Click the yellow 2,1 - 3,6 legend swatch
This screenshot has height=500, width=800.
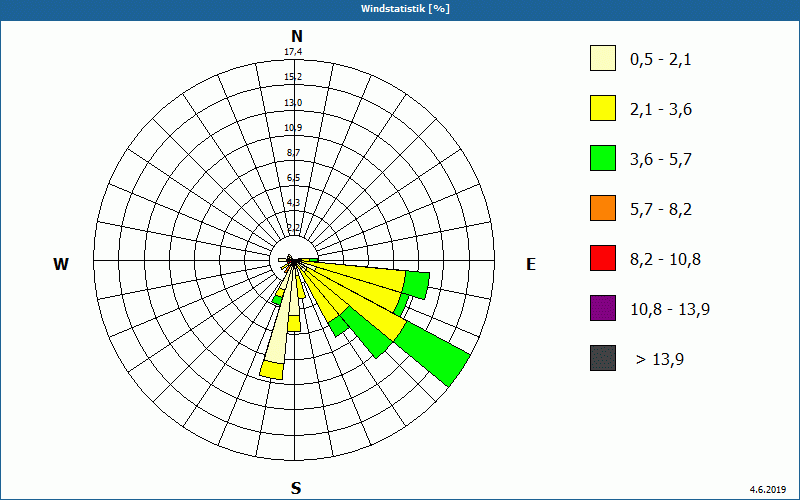click(x=603, y=108)
